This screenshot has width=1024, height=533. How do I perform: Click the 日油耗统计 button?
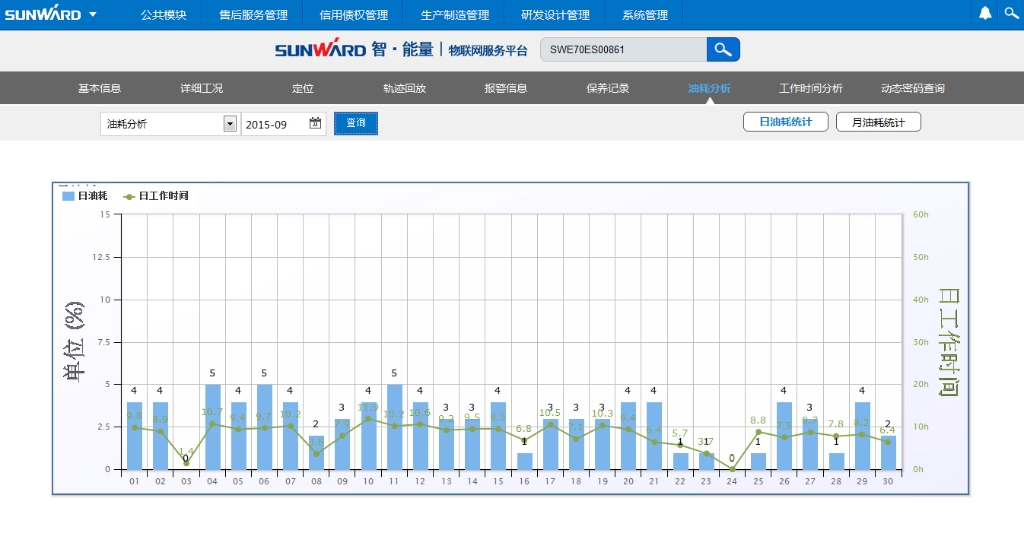[x=786, y=122]
